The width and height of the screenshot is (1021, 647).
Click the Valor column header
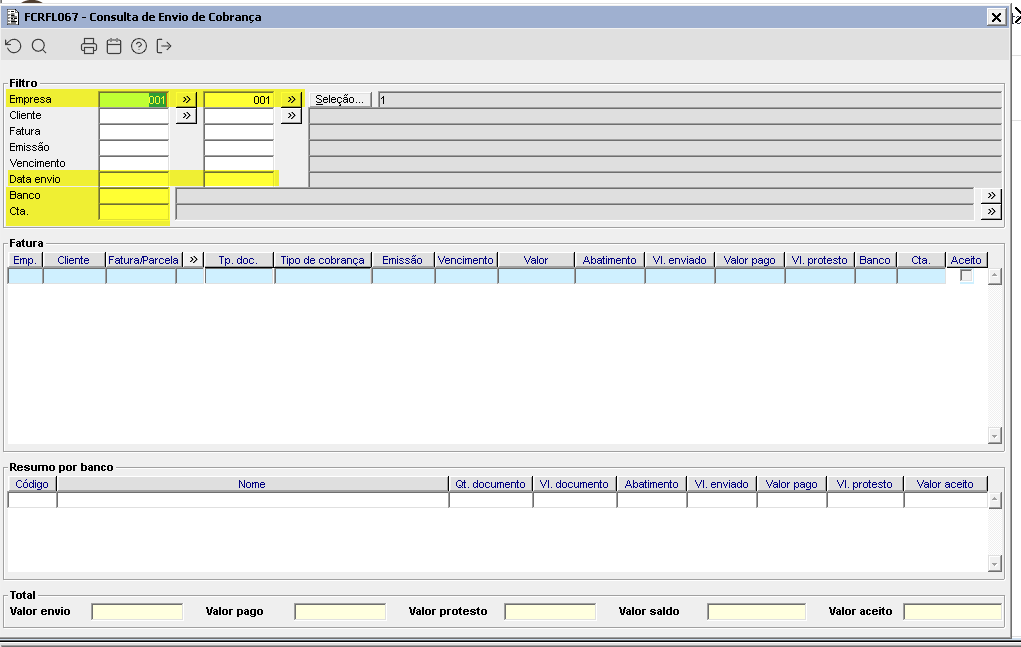tap(536, 260)
